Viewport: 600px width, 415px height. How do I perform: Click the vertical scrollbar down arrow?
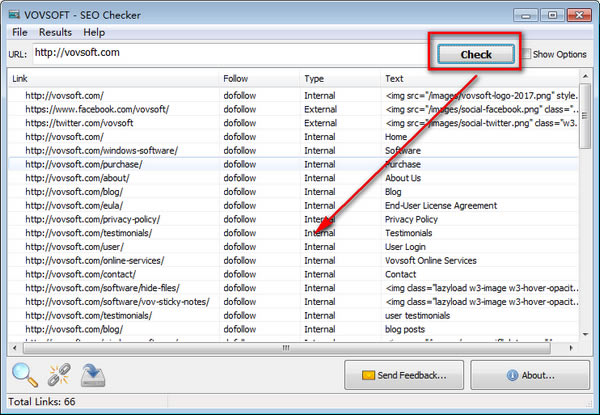tap(585, 335)
